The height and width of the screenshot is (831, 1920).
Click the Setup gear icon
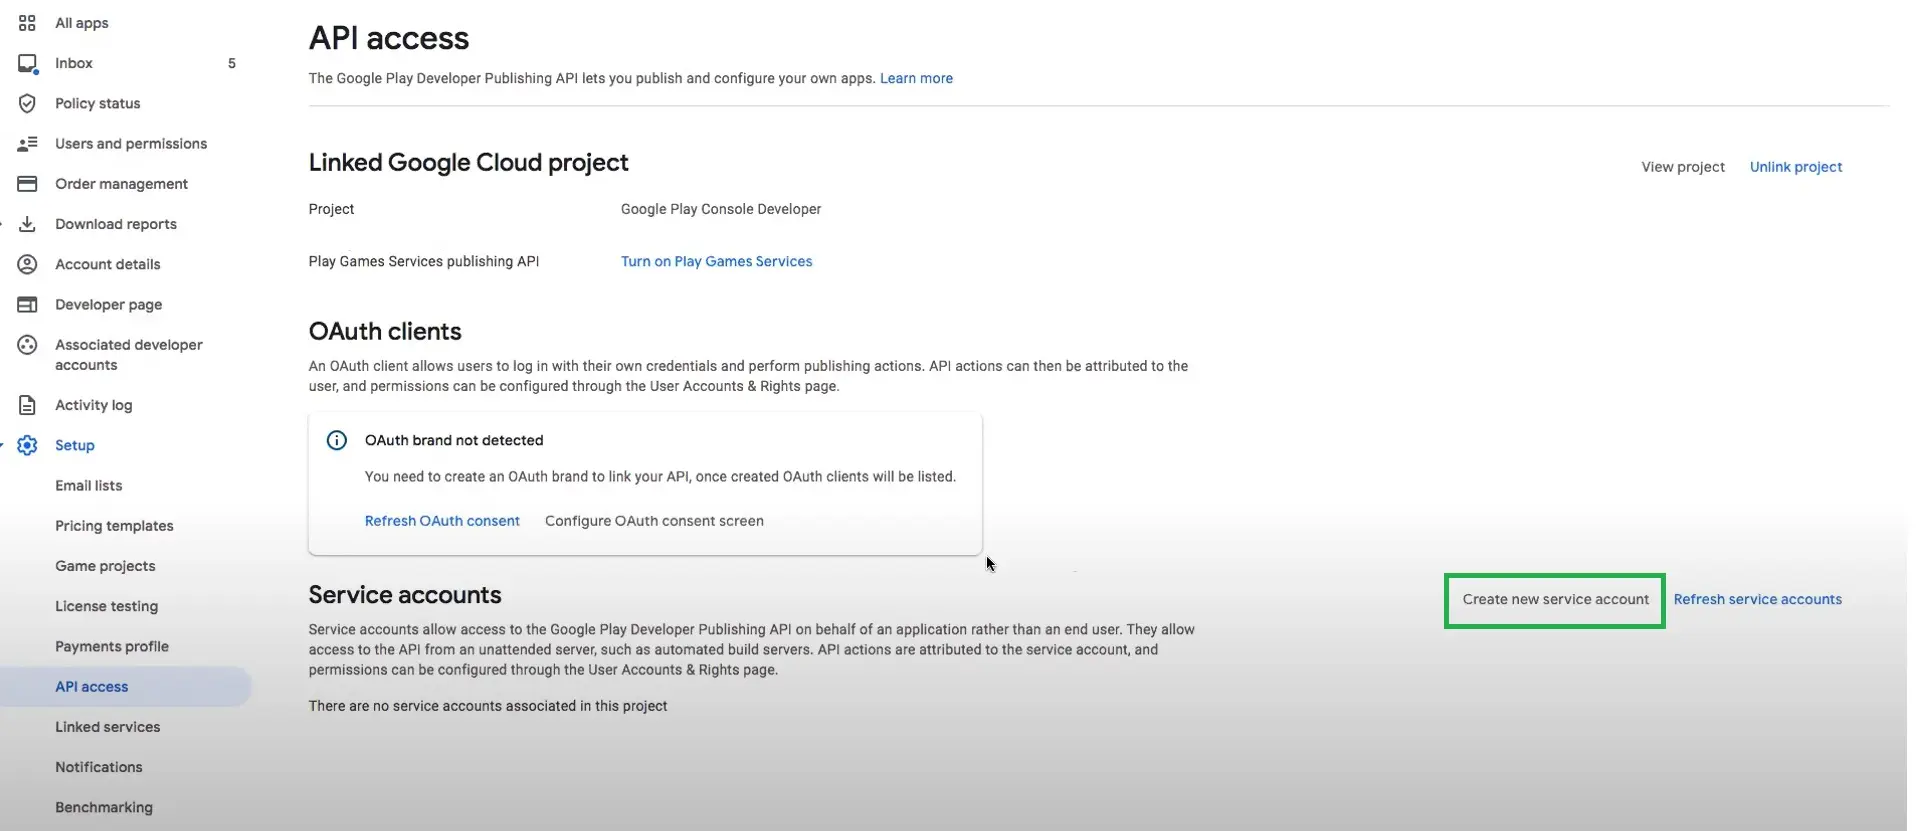coord(27,445)
